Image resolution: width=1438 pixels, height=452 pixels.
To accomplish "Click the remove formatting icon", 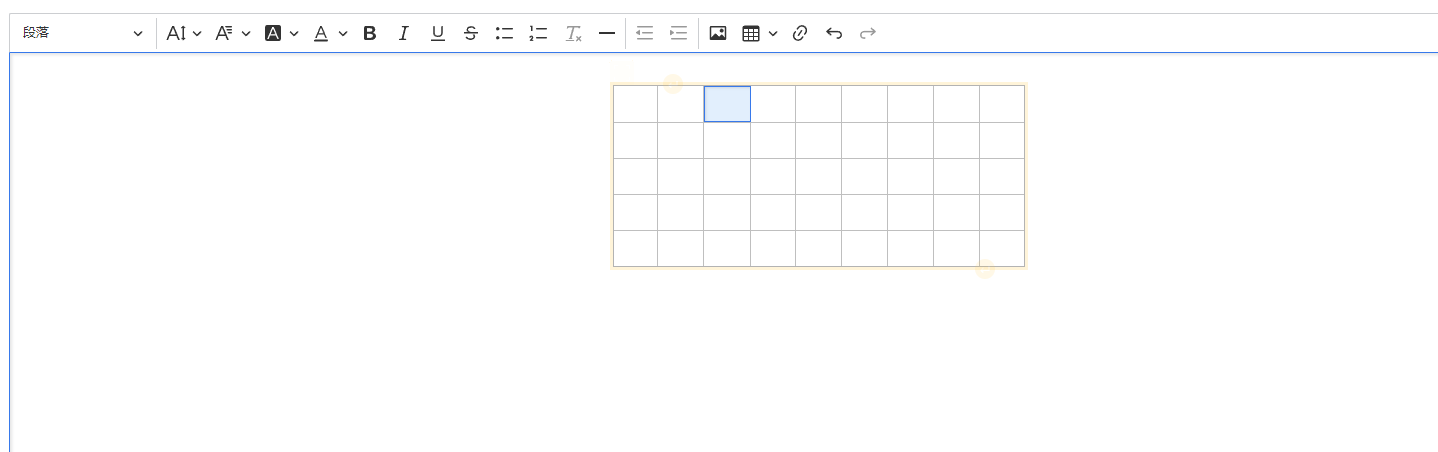I will point(573,33).
